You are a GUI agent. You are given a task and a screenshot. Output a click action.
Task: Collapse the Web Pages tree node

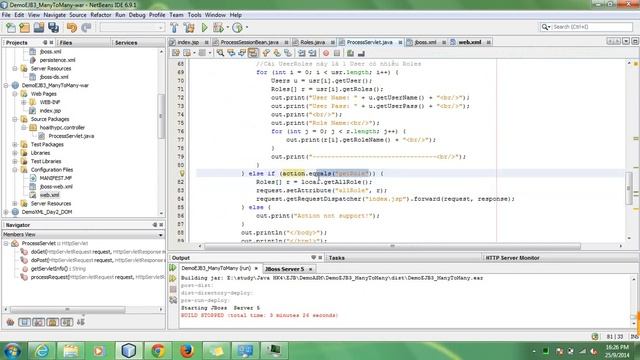(15, 94)
